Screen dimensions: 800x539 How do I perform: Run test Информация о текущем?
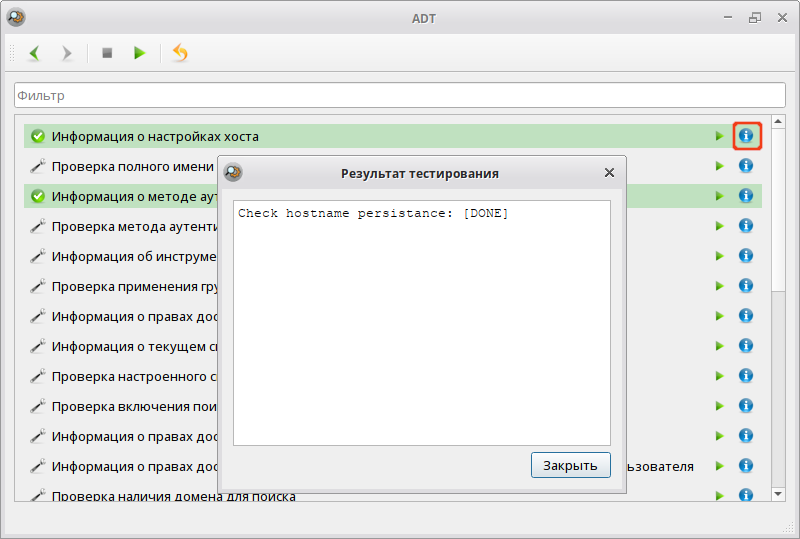point(719,346)
